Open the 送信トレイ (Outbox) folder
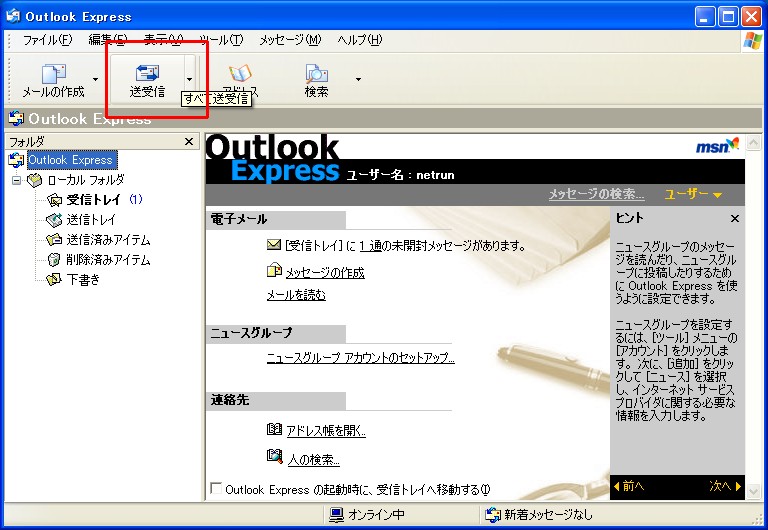 click(91, 219)
